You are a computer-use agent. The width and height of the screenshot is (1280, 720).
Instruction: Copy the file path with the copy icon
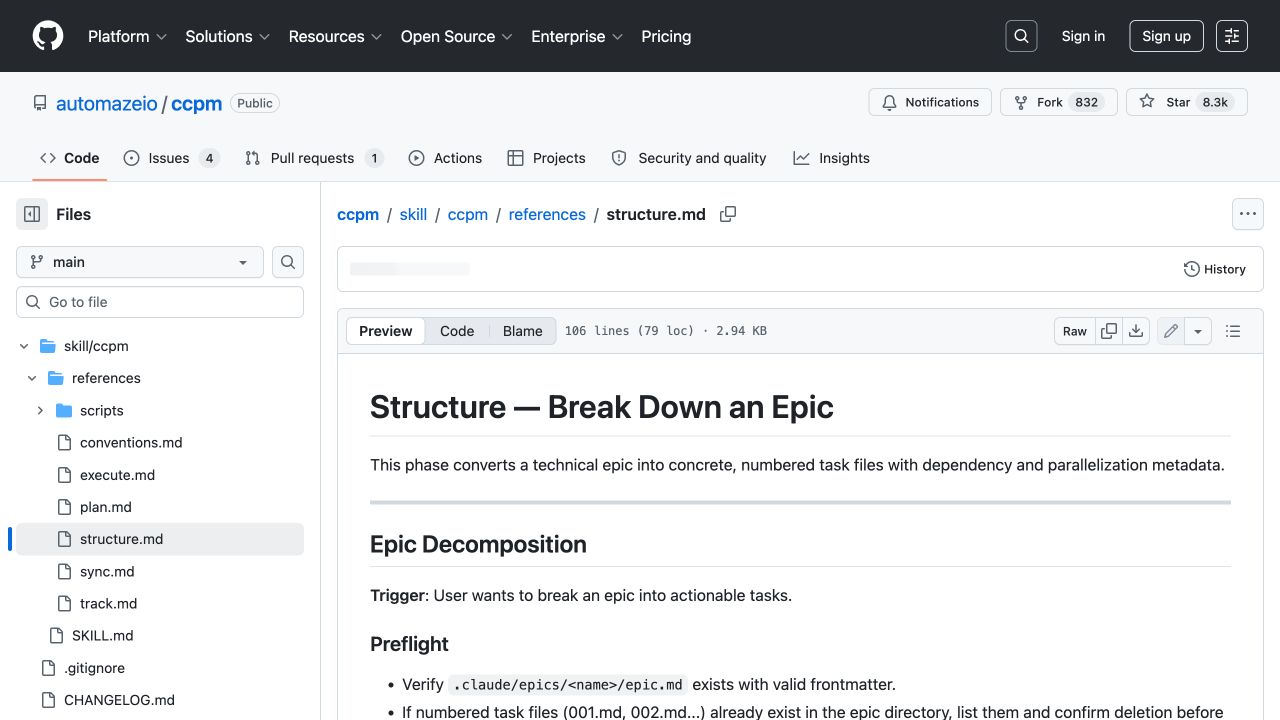(728, 214)
